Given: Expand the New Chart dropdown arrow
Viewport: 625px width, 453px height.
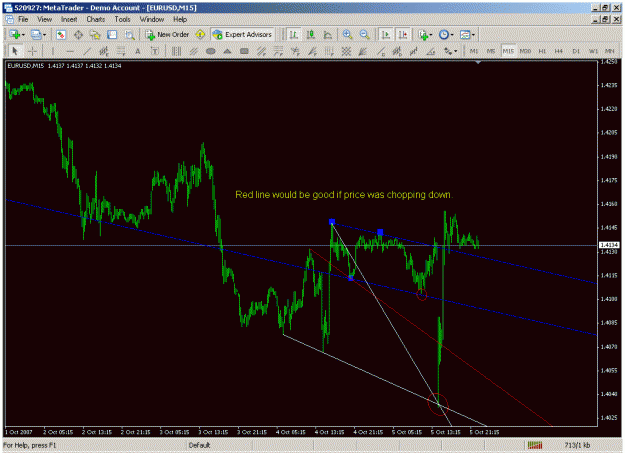Looking at the screenshot, I should point(24,35).
